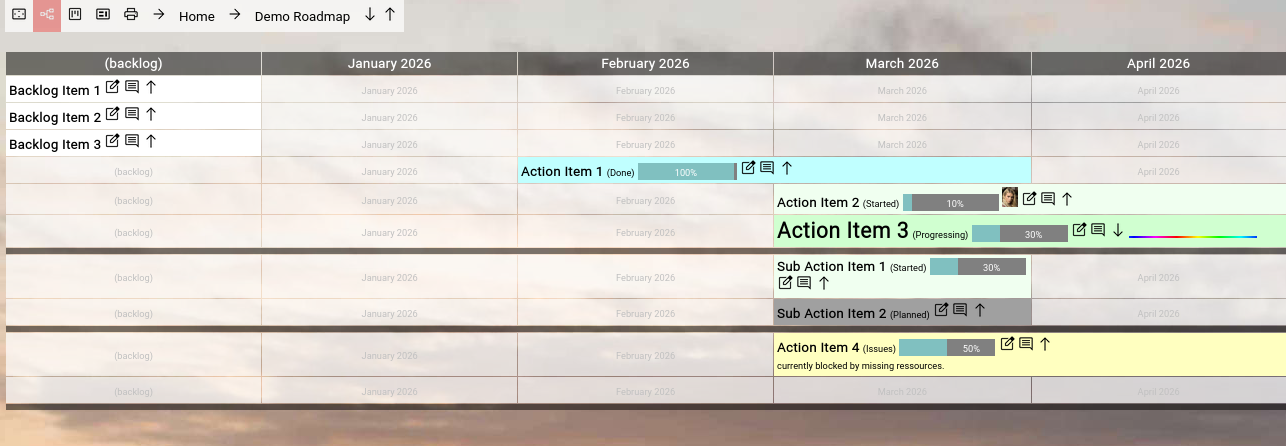Image resolution: width=1286 pixels, height=446 pixels.
Task: Open the Demo Roadmap breadcrumb
Action: pyautogui.click(x=302, y=17)
